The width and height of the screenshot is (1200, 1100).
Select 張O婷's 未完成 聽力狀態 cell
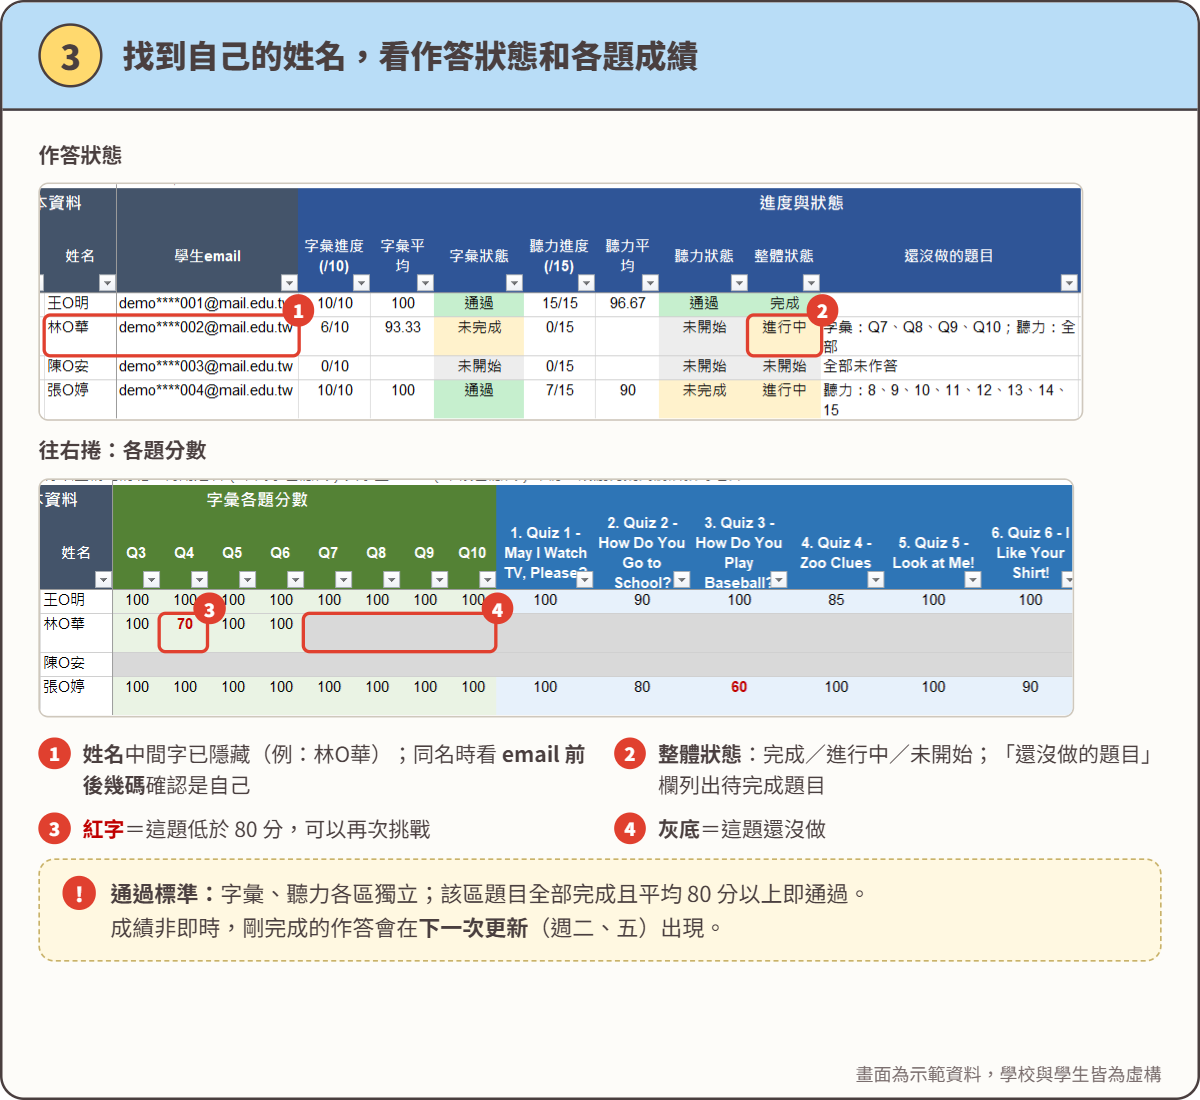pyautogui.click(x=704, y=398)
